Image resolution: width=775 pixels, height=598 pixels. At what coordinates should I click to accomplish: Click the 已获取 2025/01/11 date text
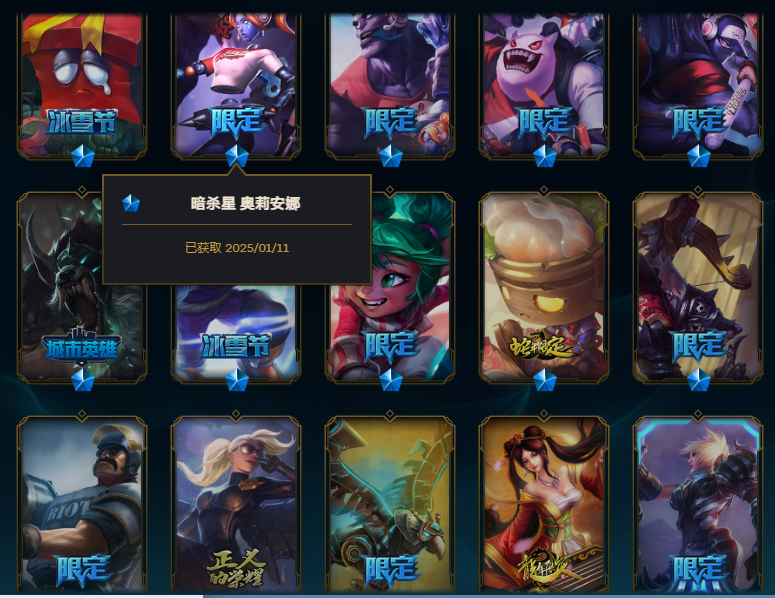237,248
